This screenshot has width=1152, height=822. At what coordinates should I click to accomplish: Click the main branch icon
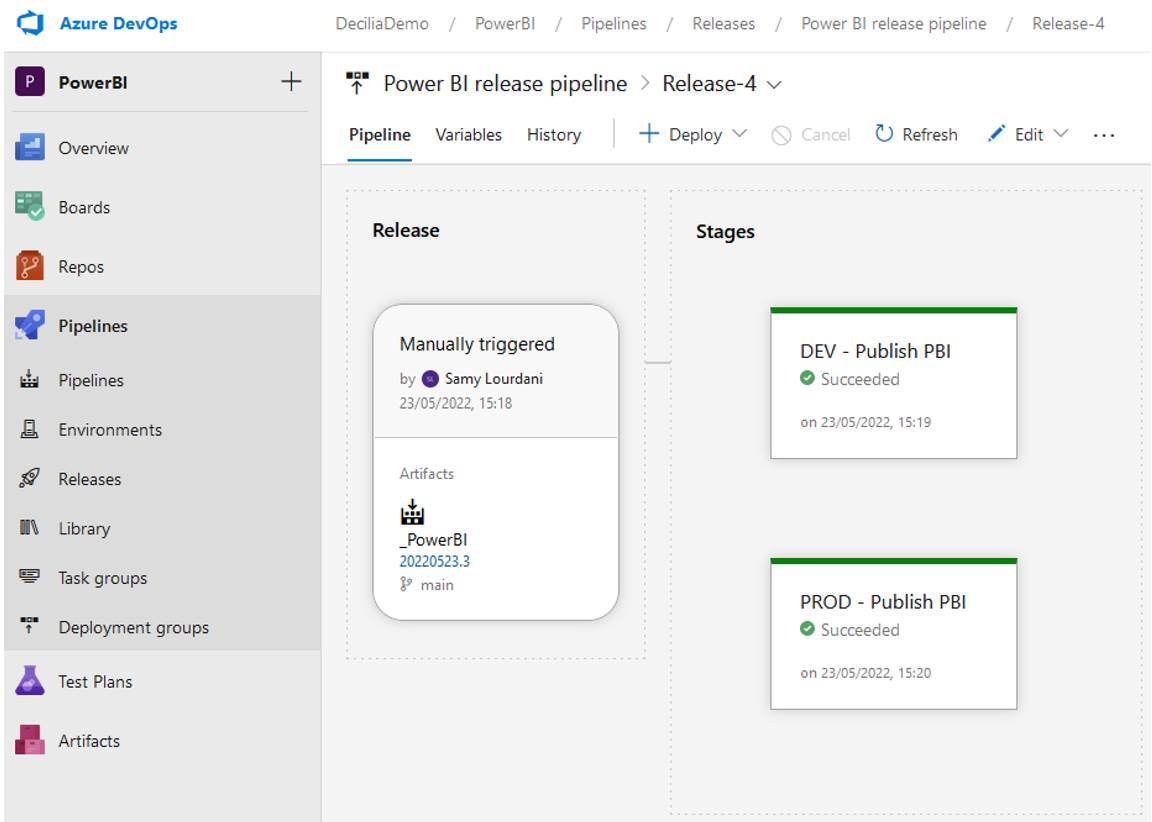click(x=406, y=584)
